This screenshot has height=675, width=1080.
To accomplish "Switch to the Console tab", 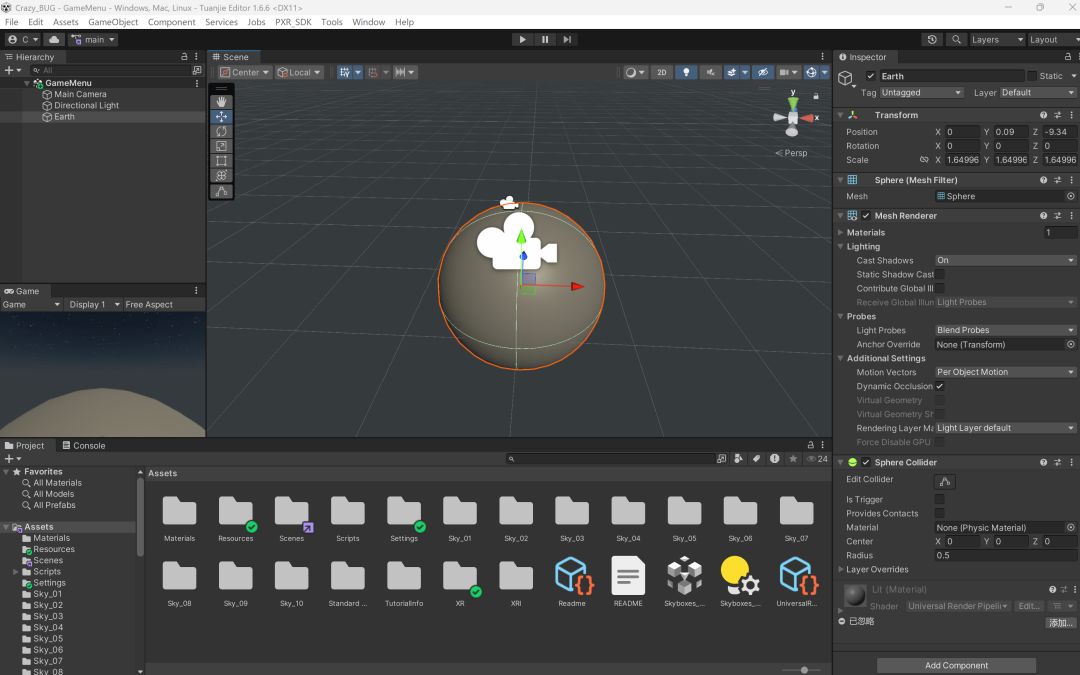I will coord(83,446).
